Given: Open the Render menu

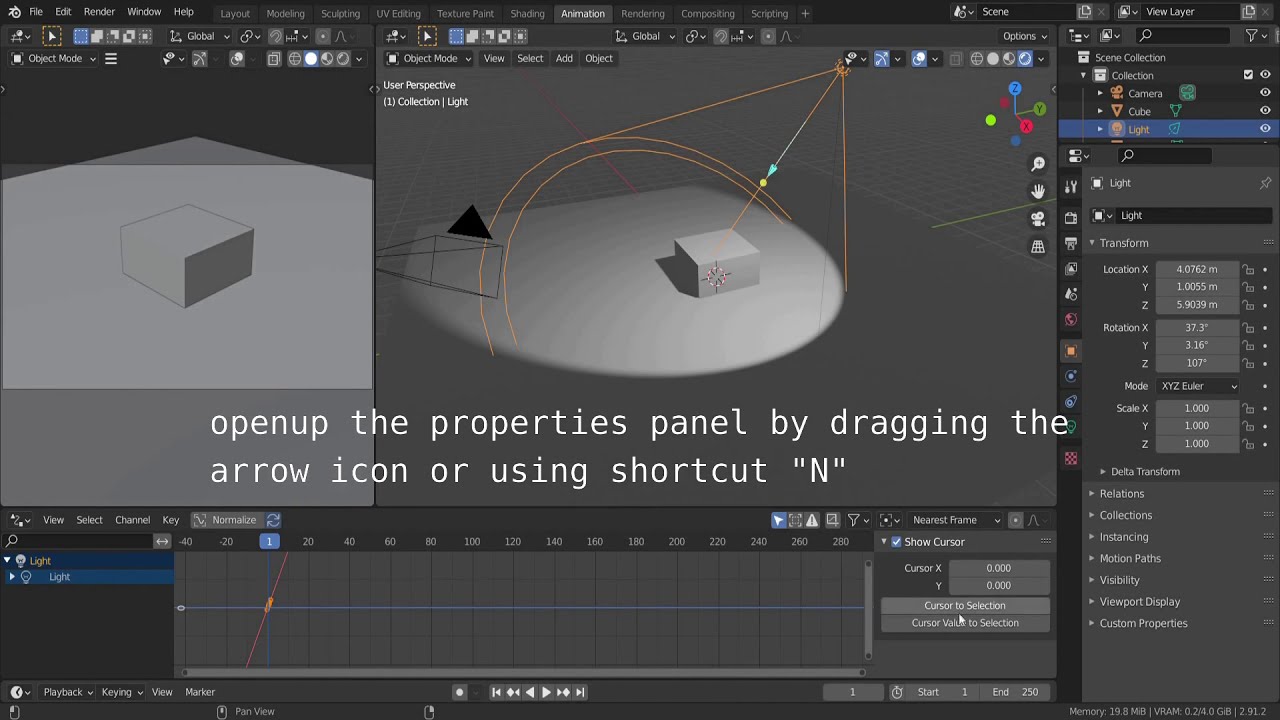Looking at the screenshot, I should (99, 12).
